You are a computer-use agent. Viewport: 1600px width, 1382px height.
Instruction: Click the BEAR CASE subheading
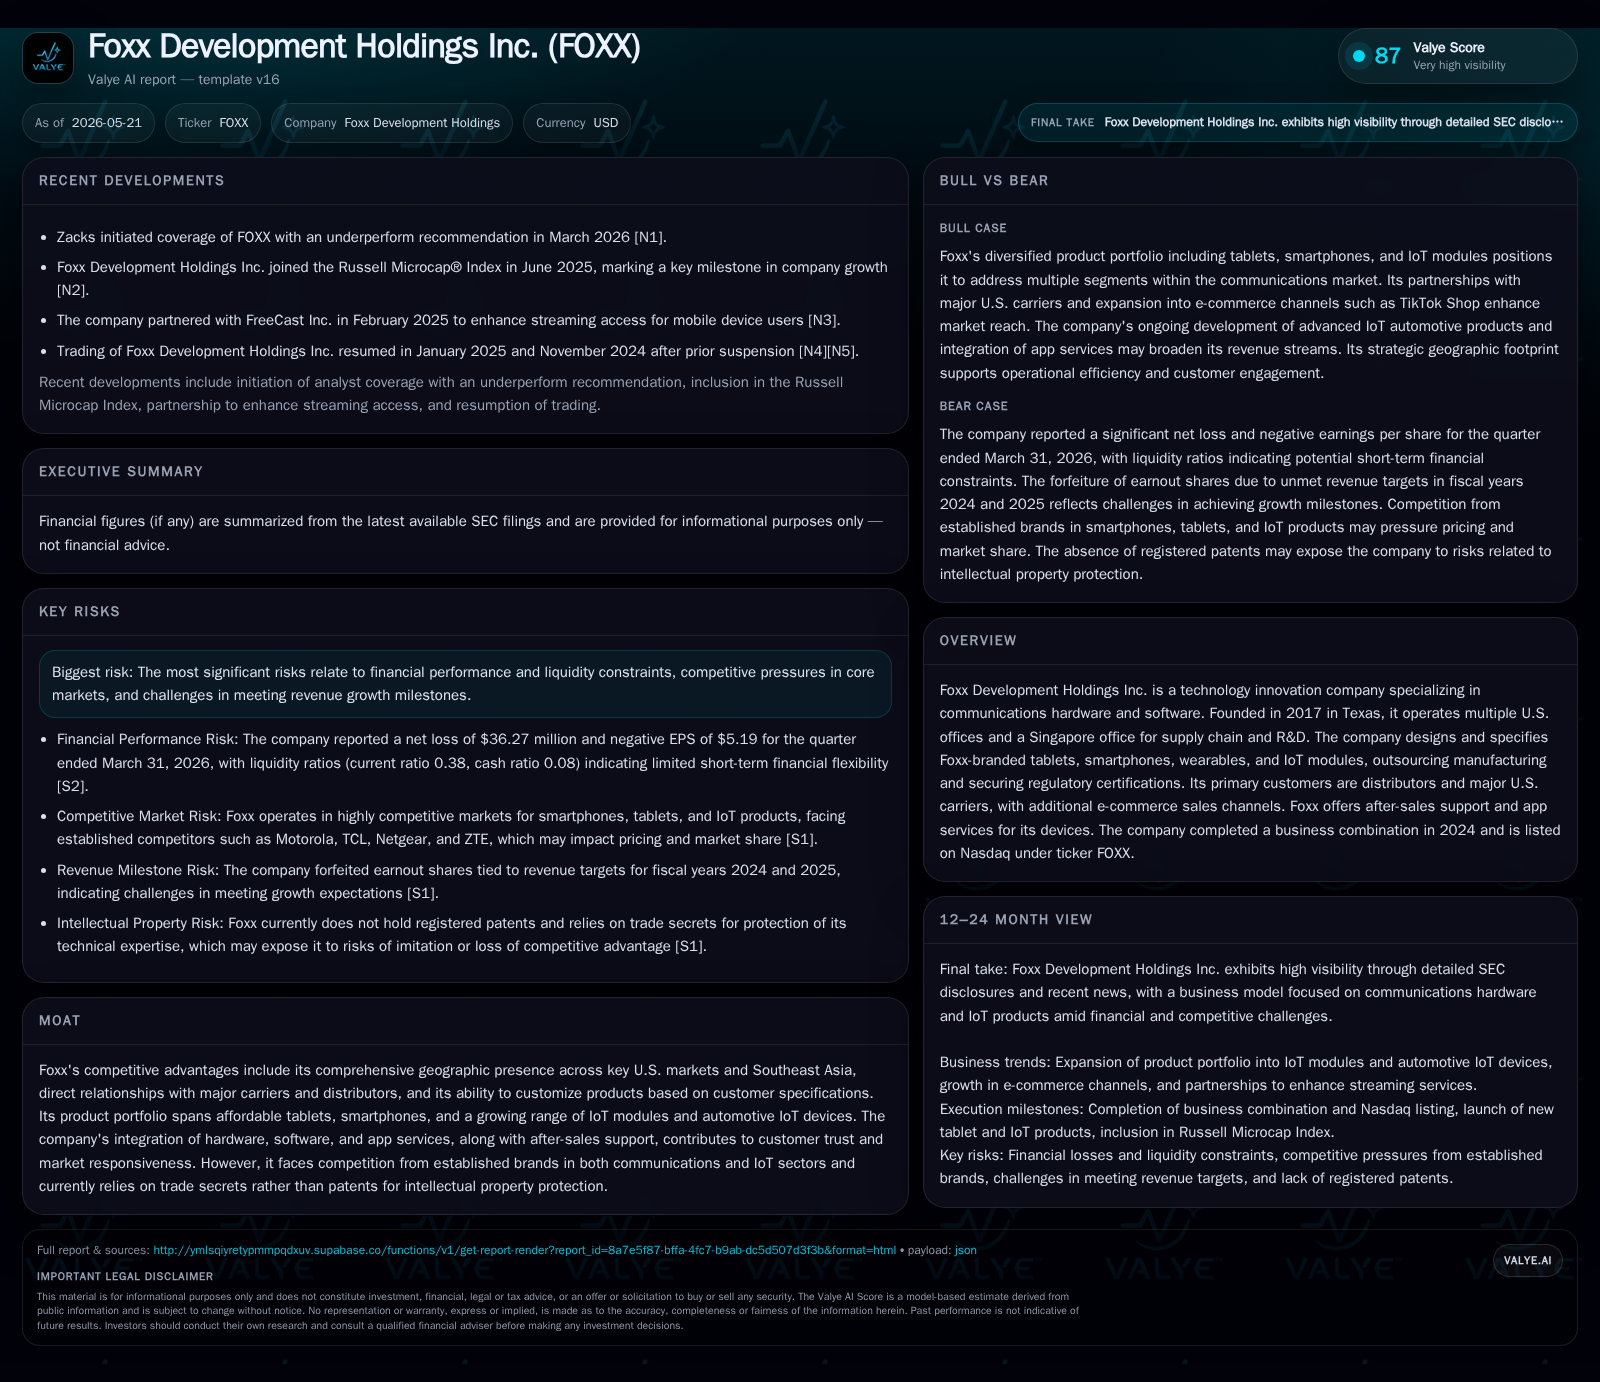point(974,407)
